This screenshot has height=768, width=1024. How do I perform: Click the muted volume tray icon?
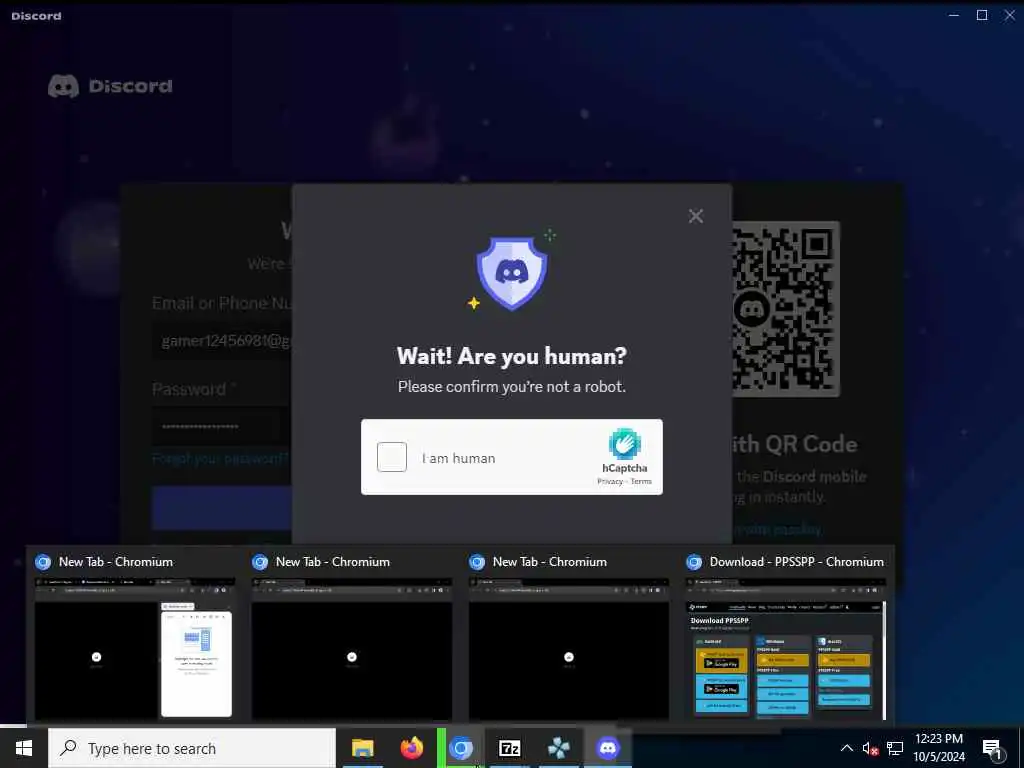tap(870, 748)
